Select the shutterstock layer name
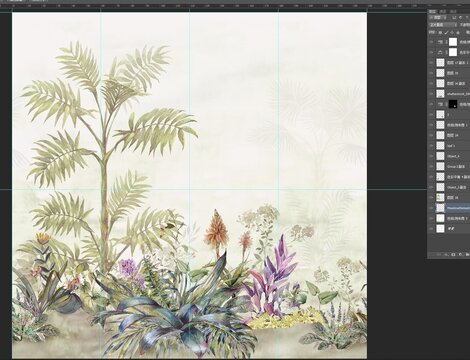This screenshot has width=470, height=360. coord(459,94)
